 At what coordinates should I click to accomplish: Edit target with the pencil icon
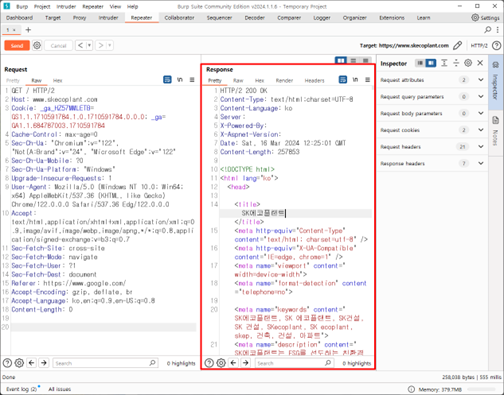(458, 45)
